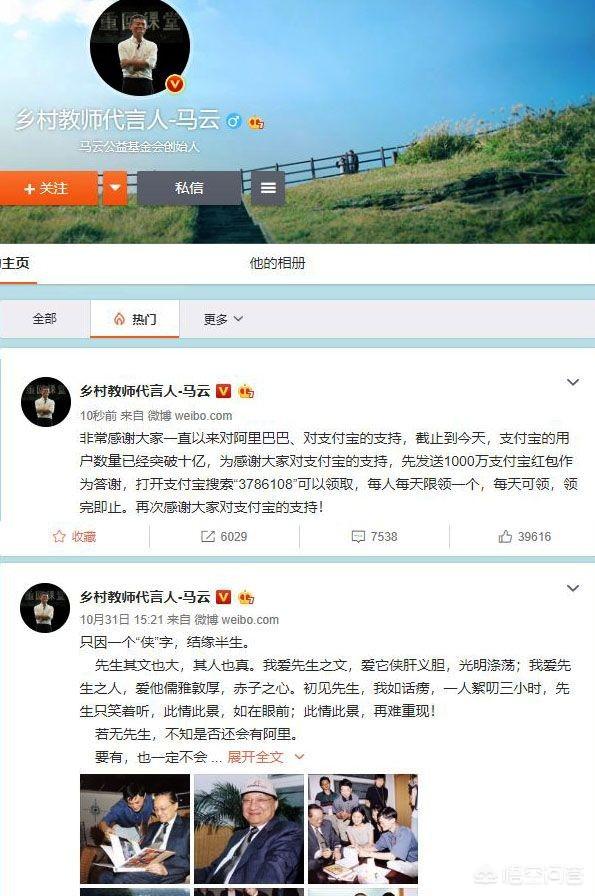Click the orange 关注 follow button
The image size is (595, 896).
pyautogui.click(x=48, y=188)
